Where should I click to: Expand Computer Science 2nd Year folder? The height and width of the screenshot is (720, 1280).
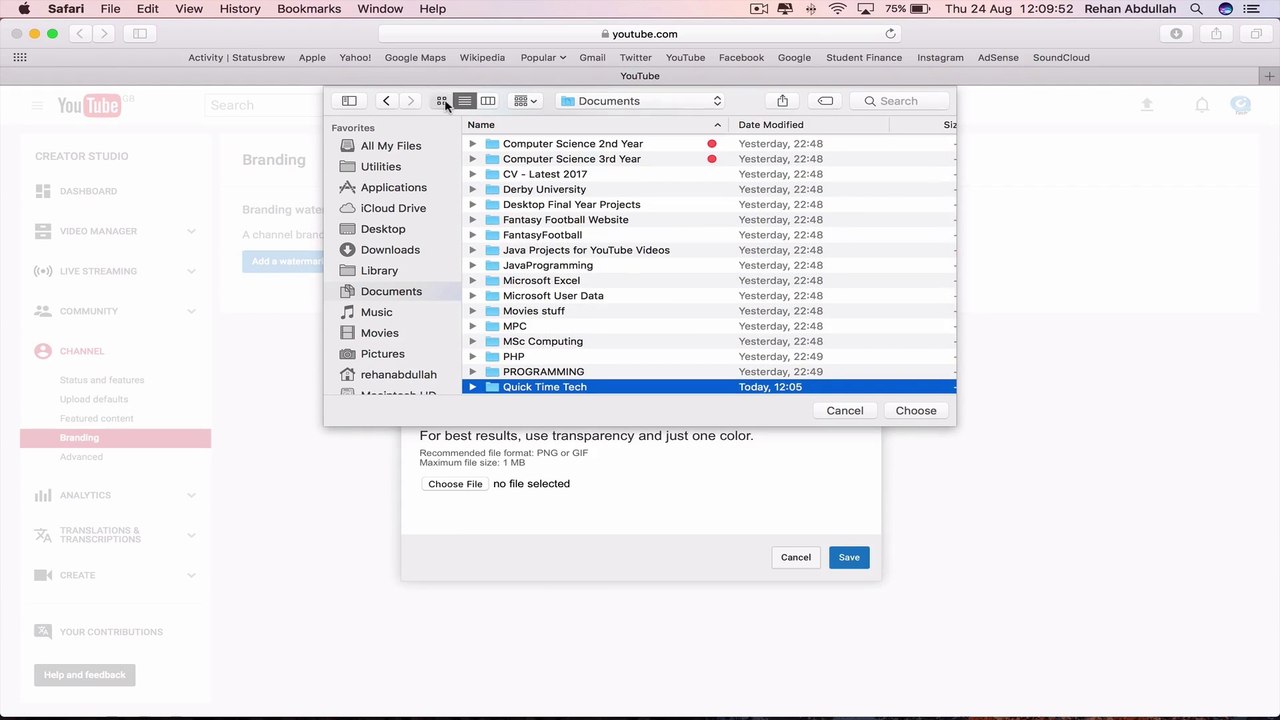473,144
